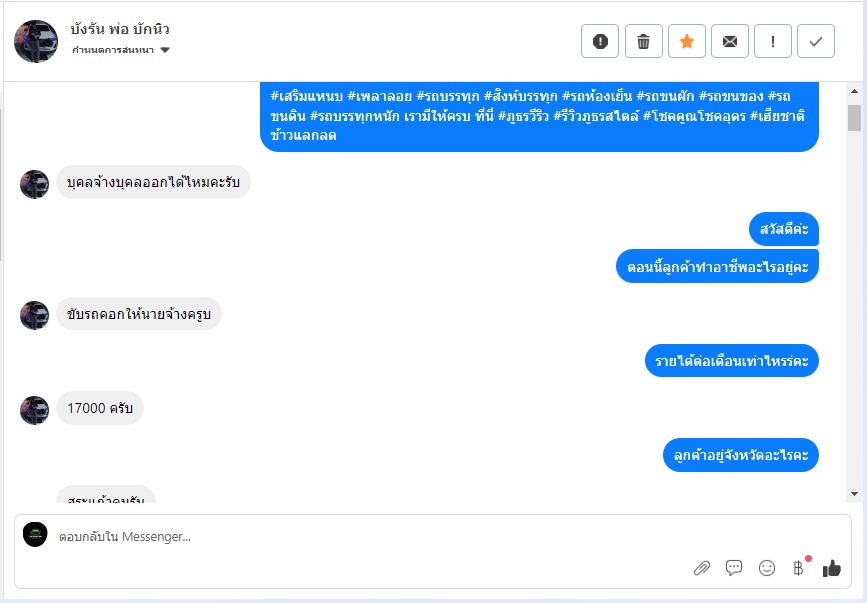Open the emoji picker smiley icon
This screenshot has width=867, height=603.
(x=767, y=568)
